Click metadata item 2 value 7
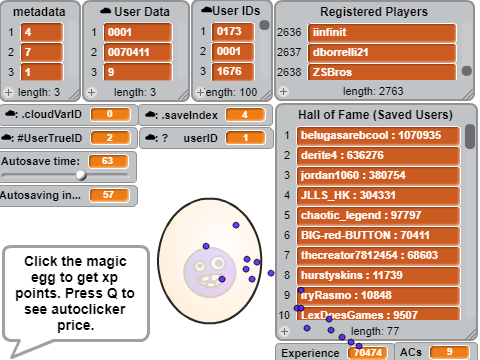Viewport: 480px width, 360px height. [x=42, y=52]
